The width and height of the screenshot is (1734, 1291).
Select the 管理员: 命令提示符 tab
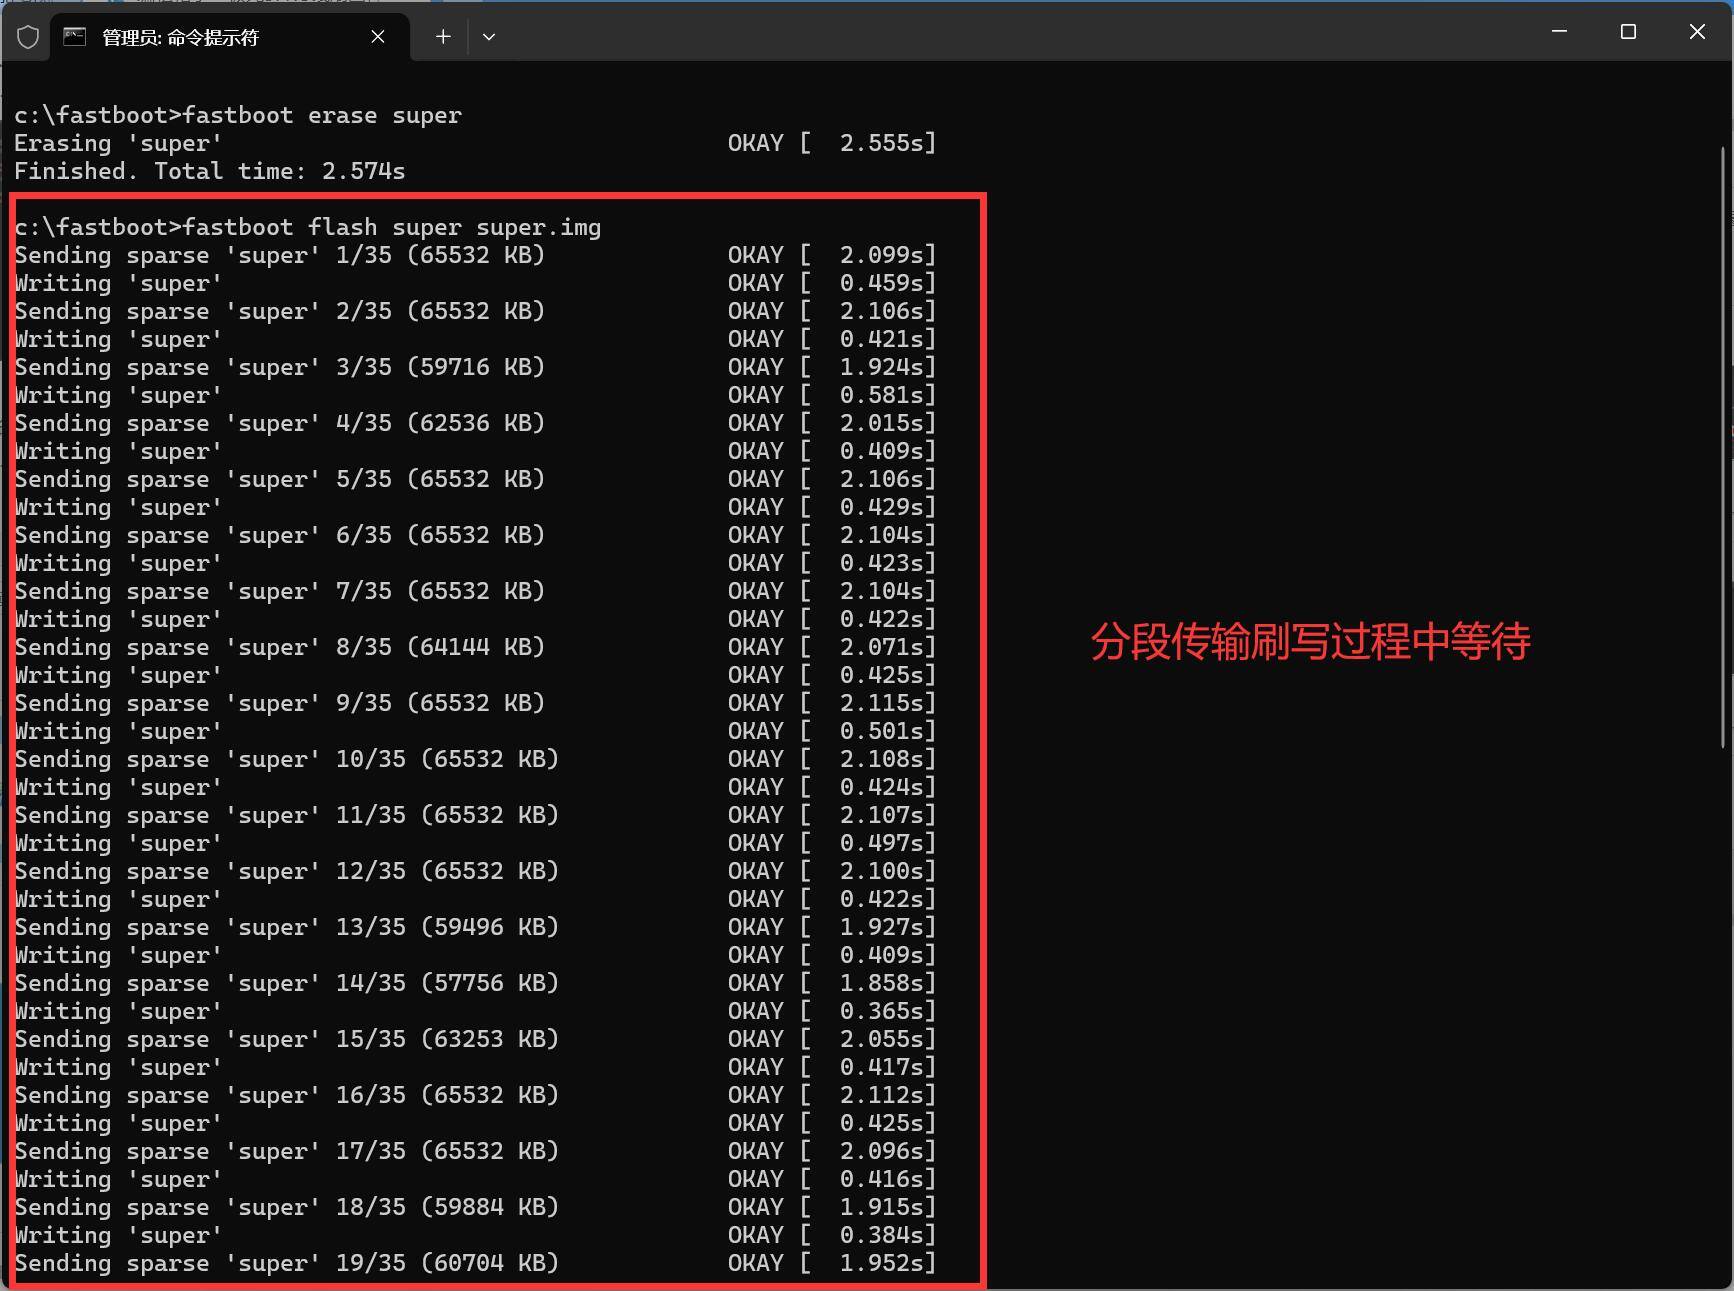coord(230,37)
